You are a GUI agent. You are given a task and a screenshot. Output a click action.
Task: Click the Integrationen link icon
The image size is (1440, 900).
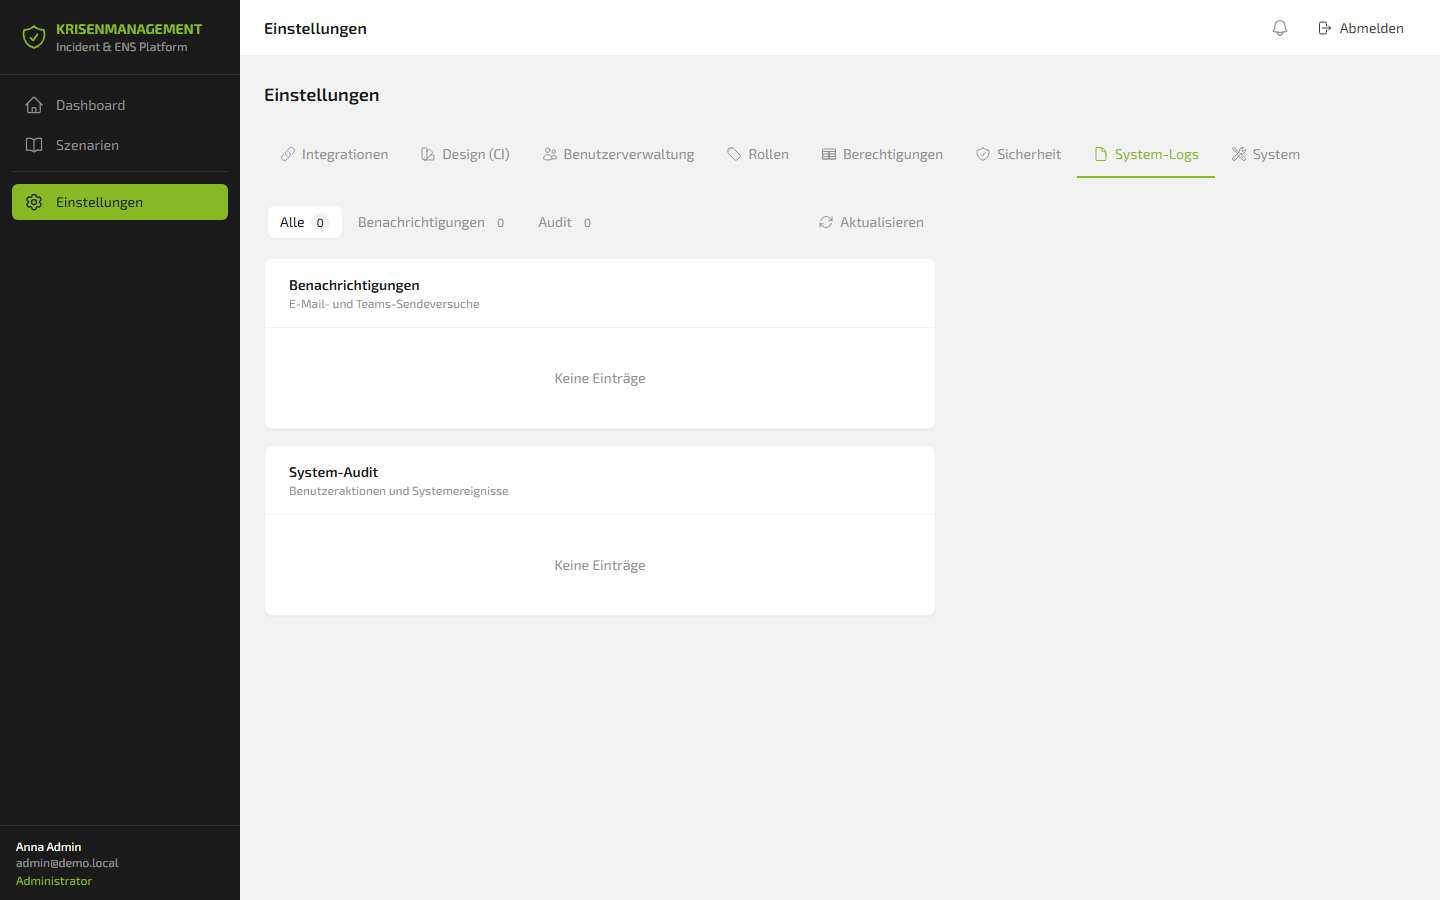pyautogui.click(x=288, y=154)
